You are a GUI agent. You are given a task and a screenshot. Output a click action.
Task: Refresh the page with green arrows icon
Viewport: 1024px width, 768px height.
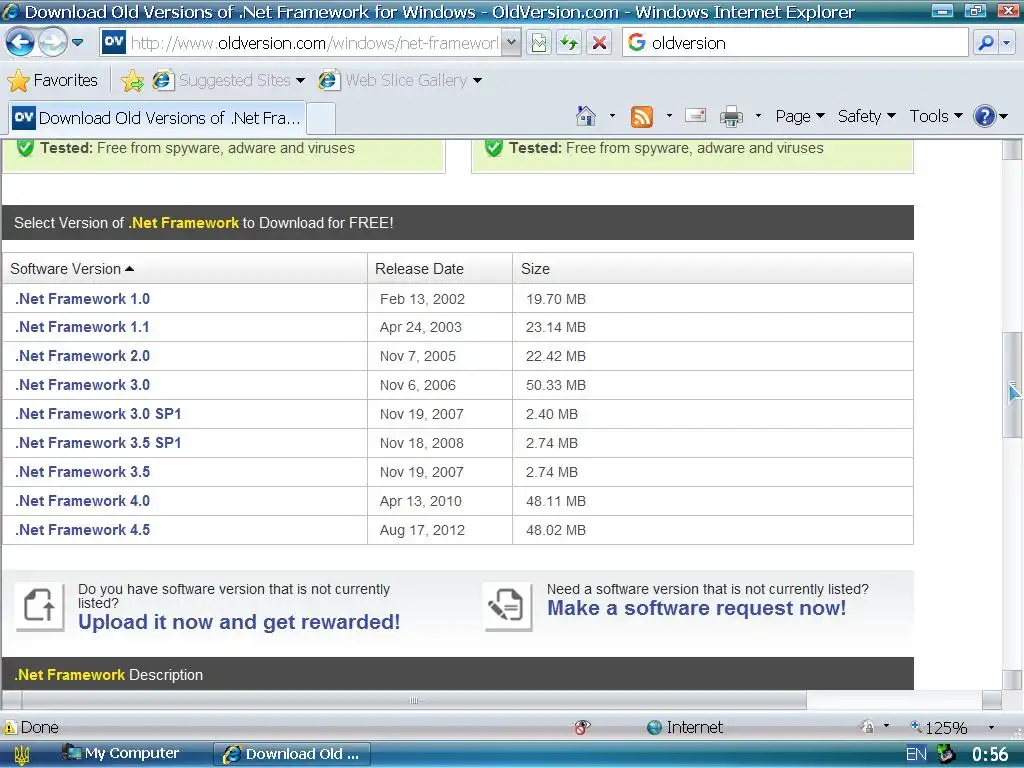pyautogui.click(x=569, y=43)
